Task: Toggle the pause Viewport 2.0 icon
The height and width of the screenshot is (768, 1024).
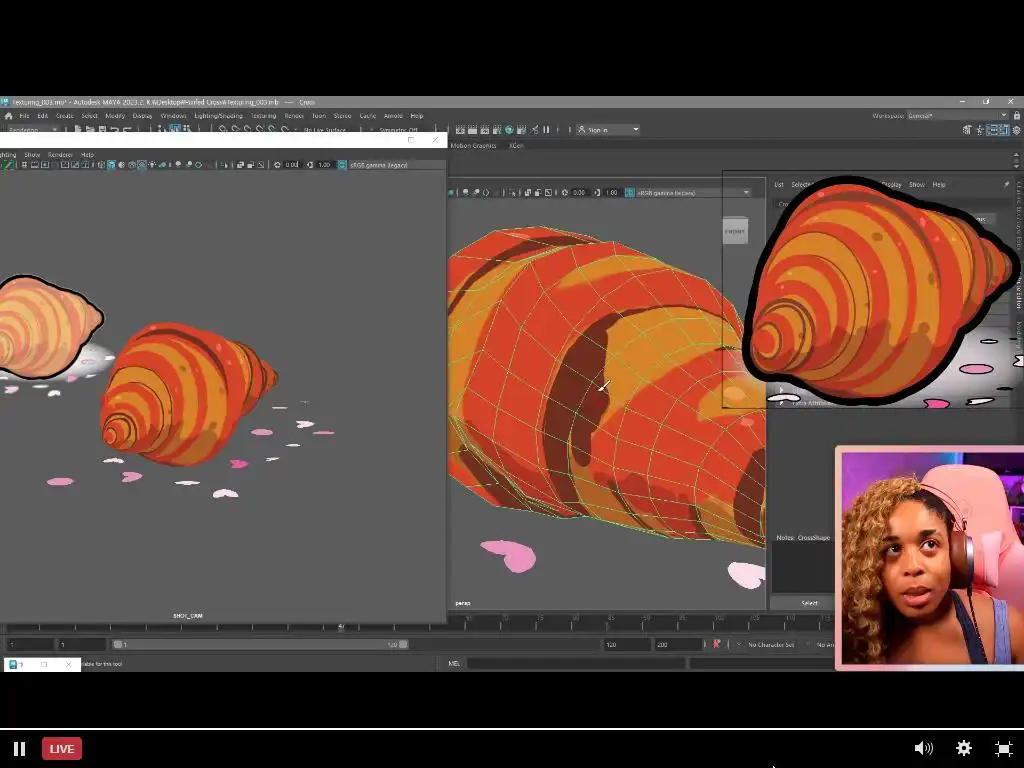Action: (x=546, y=130)
